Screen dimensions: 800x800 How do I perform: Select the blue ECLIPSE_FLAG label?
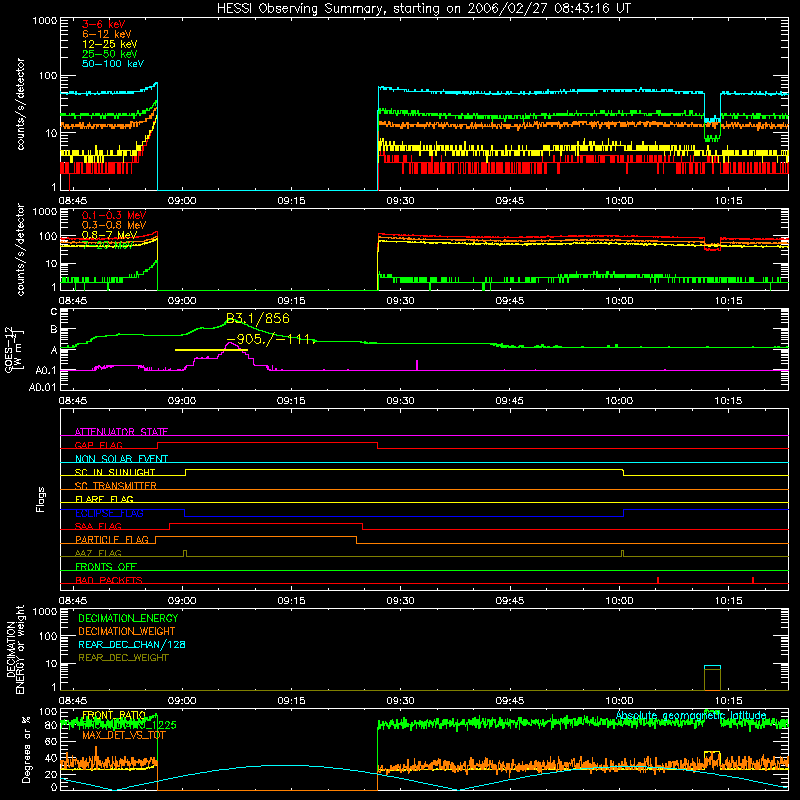(109, 513)
